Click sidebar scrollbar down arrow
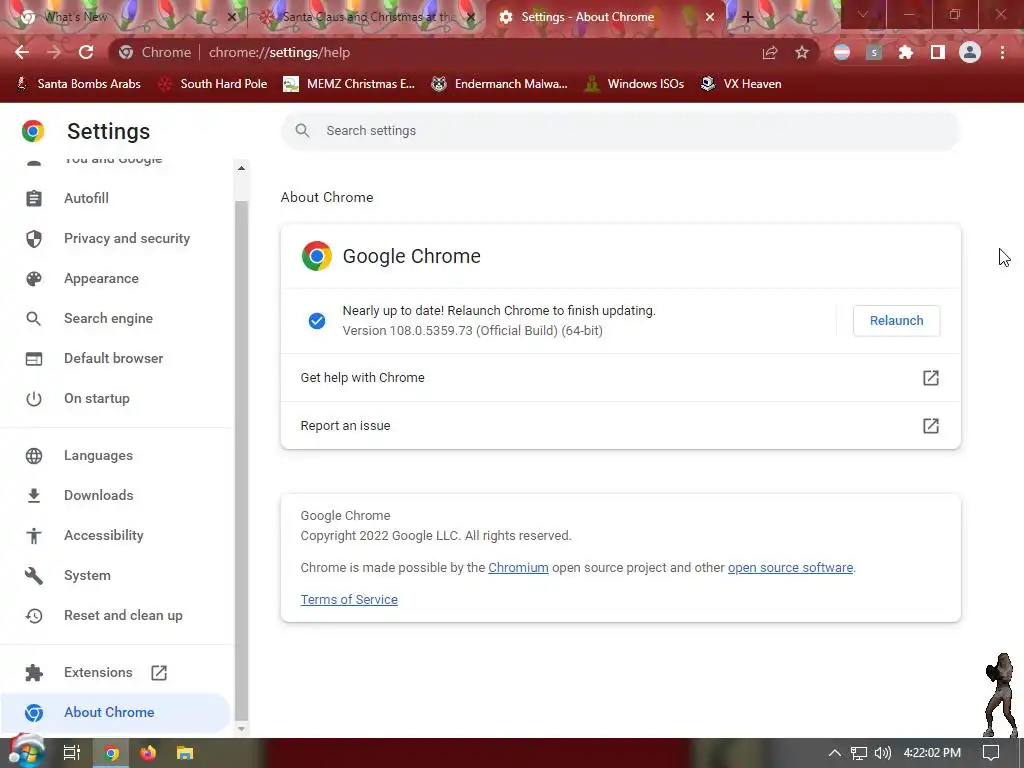Screen dimensions: 1024x768 241,729
